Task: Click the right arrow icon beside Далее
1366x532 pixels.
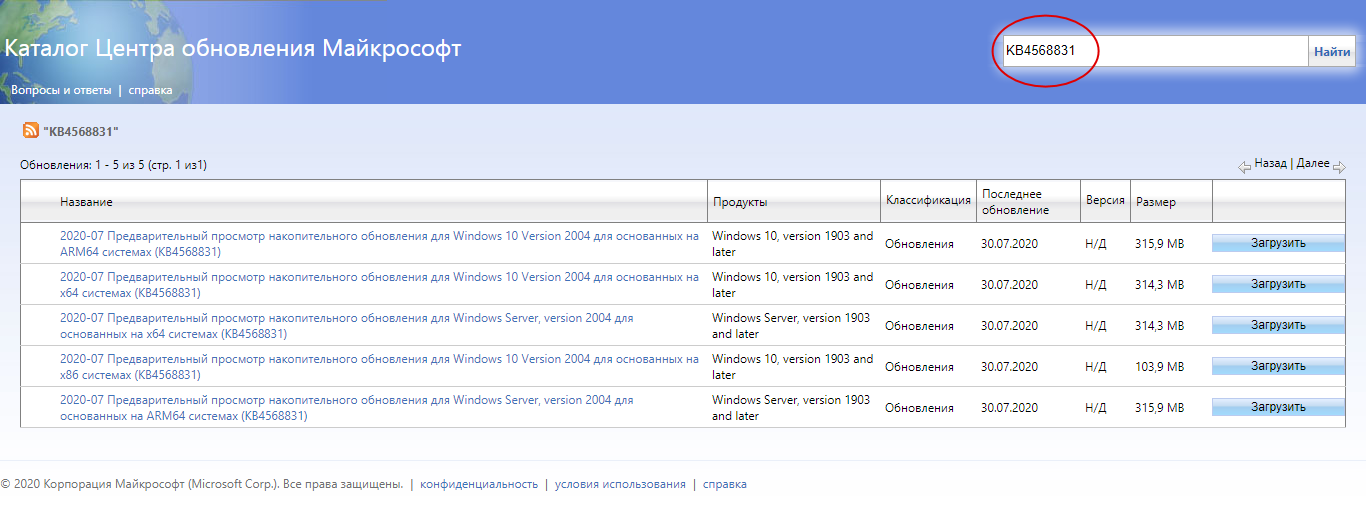Action: (x=1339, y=167)
